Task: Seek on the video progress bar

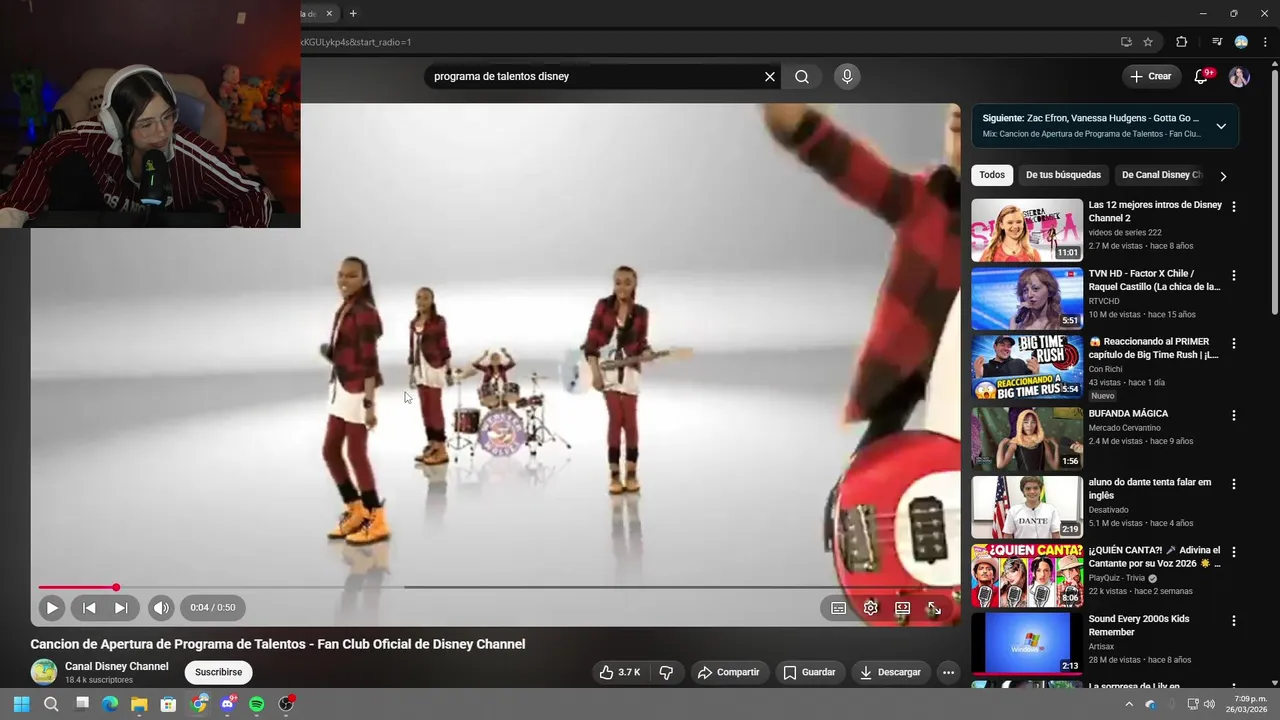Action: [495, 587]
